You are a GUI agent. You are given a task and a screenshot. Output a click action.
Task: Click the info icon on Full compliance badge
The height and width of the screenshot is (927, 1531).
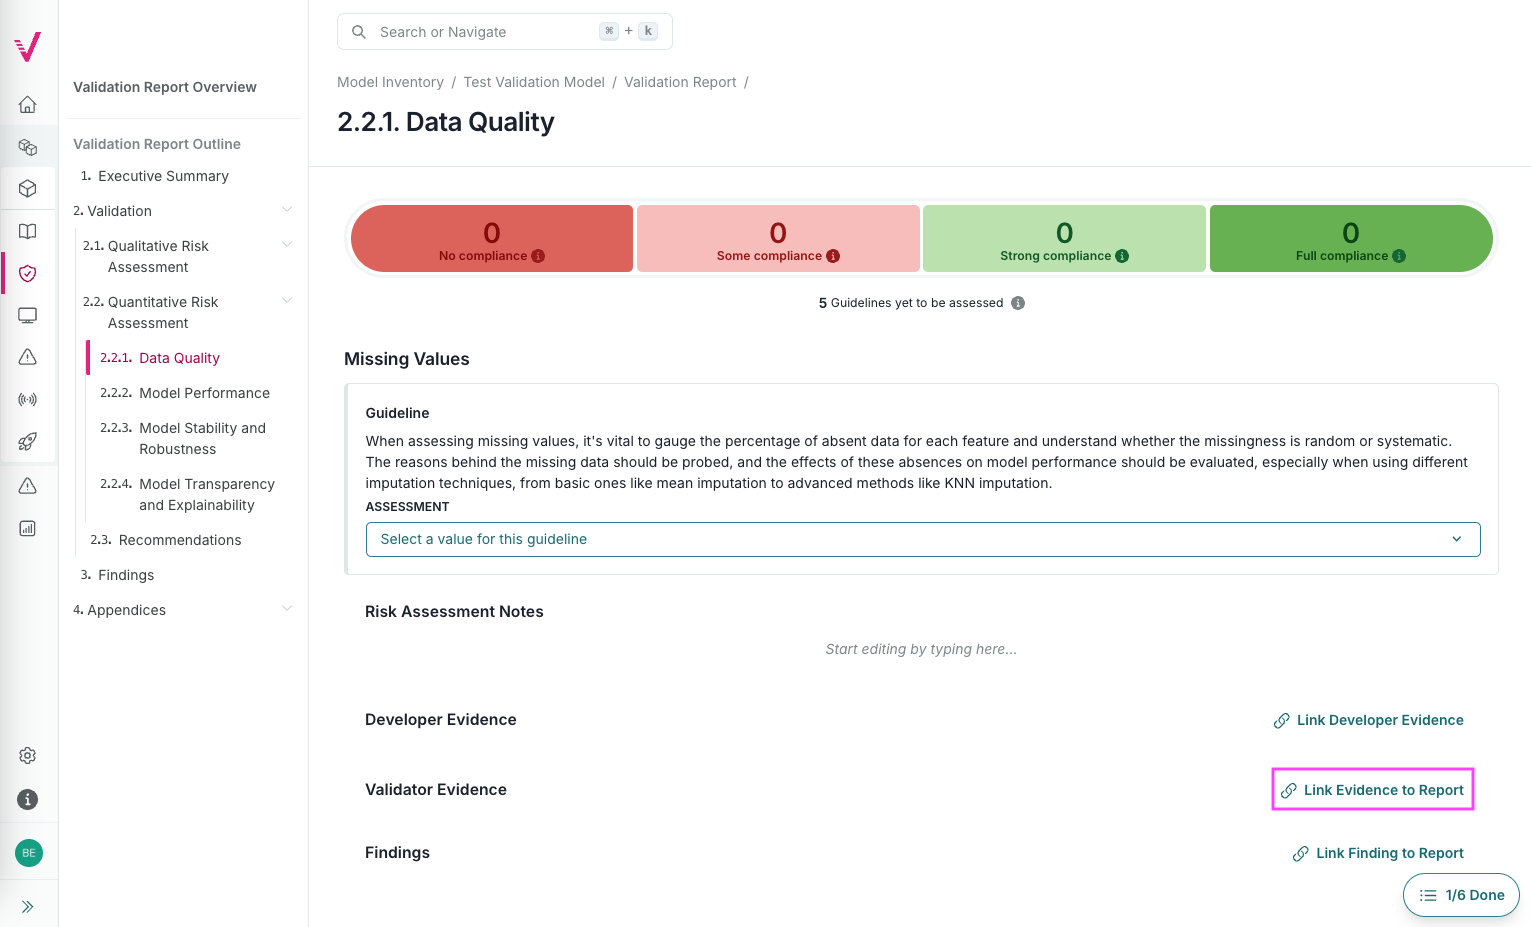(1399, 255)
